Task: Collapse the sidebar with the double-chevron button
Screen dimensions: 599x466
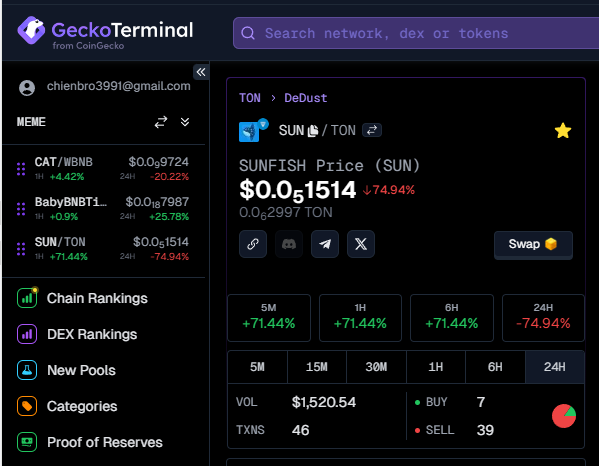Action: tap(201, 71)
